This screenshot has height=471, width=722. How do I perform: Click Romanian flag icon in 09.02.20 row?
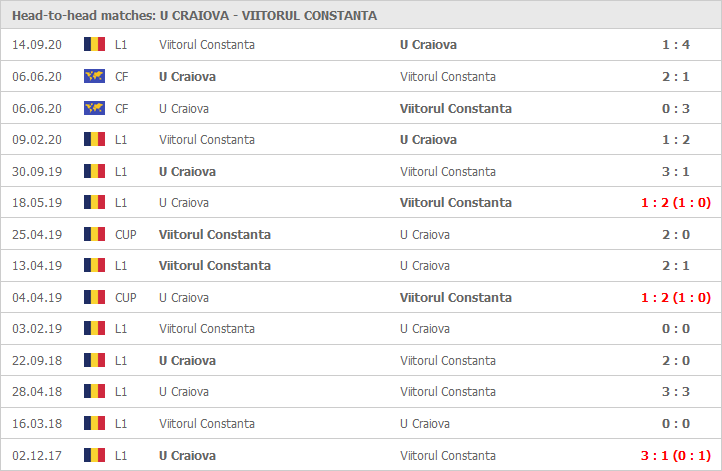point(94,139)
